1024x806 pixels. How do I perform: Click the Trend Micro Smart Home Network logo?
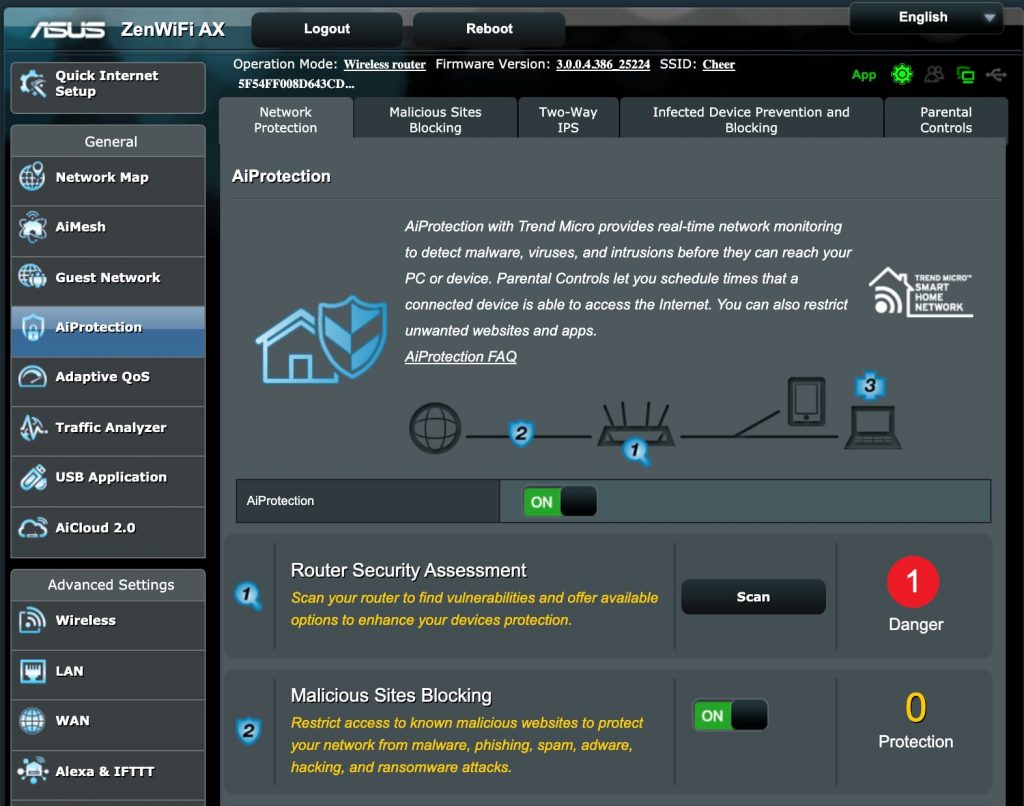pyautogui.click(x=921, y=292)
